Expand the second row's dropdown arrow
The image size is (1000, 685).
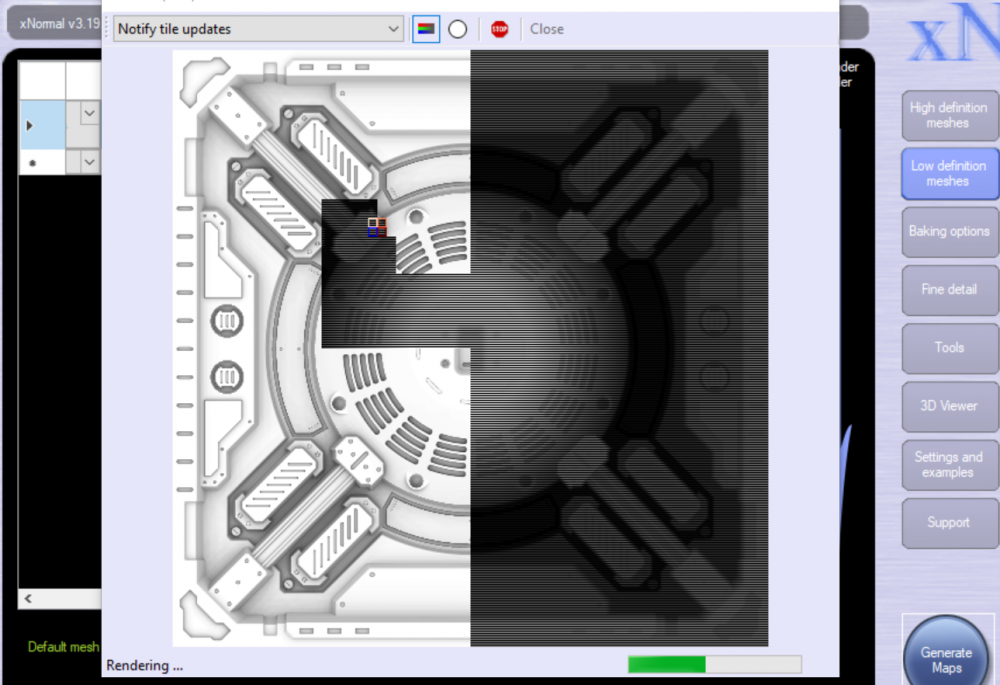pos(89,161)
